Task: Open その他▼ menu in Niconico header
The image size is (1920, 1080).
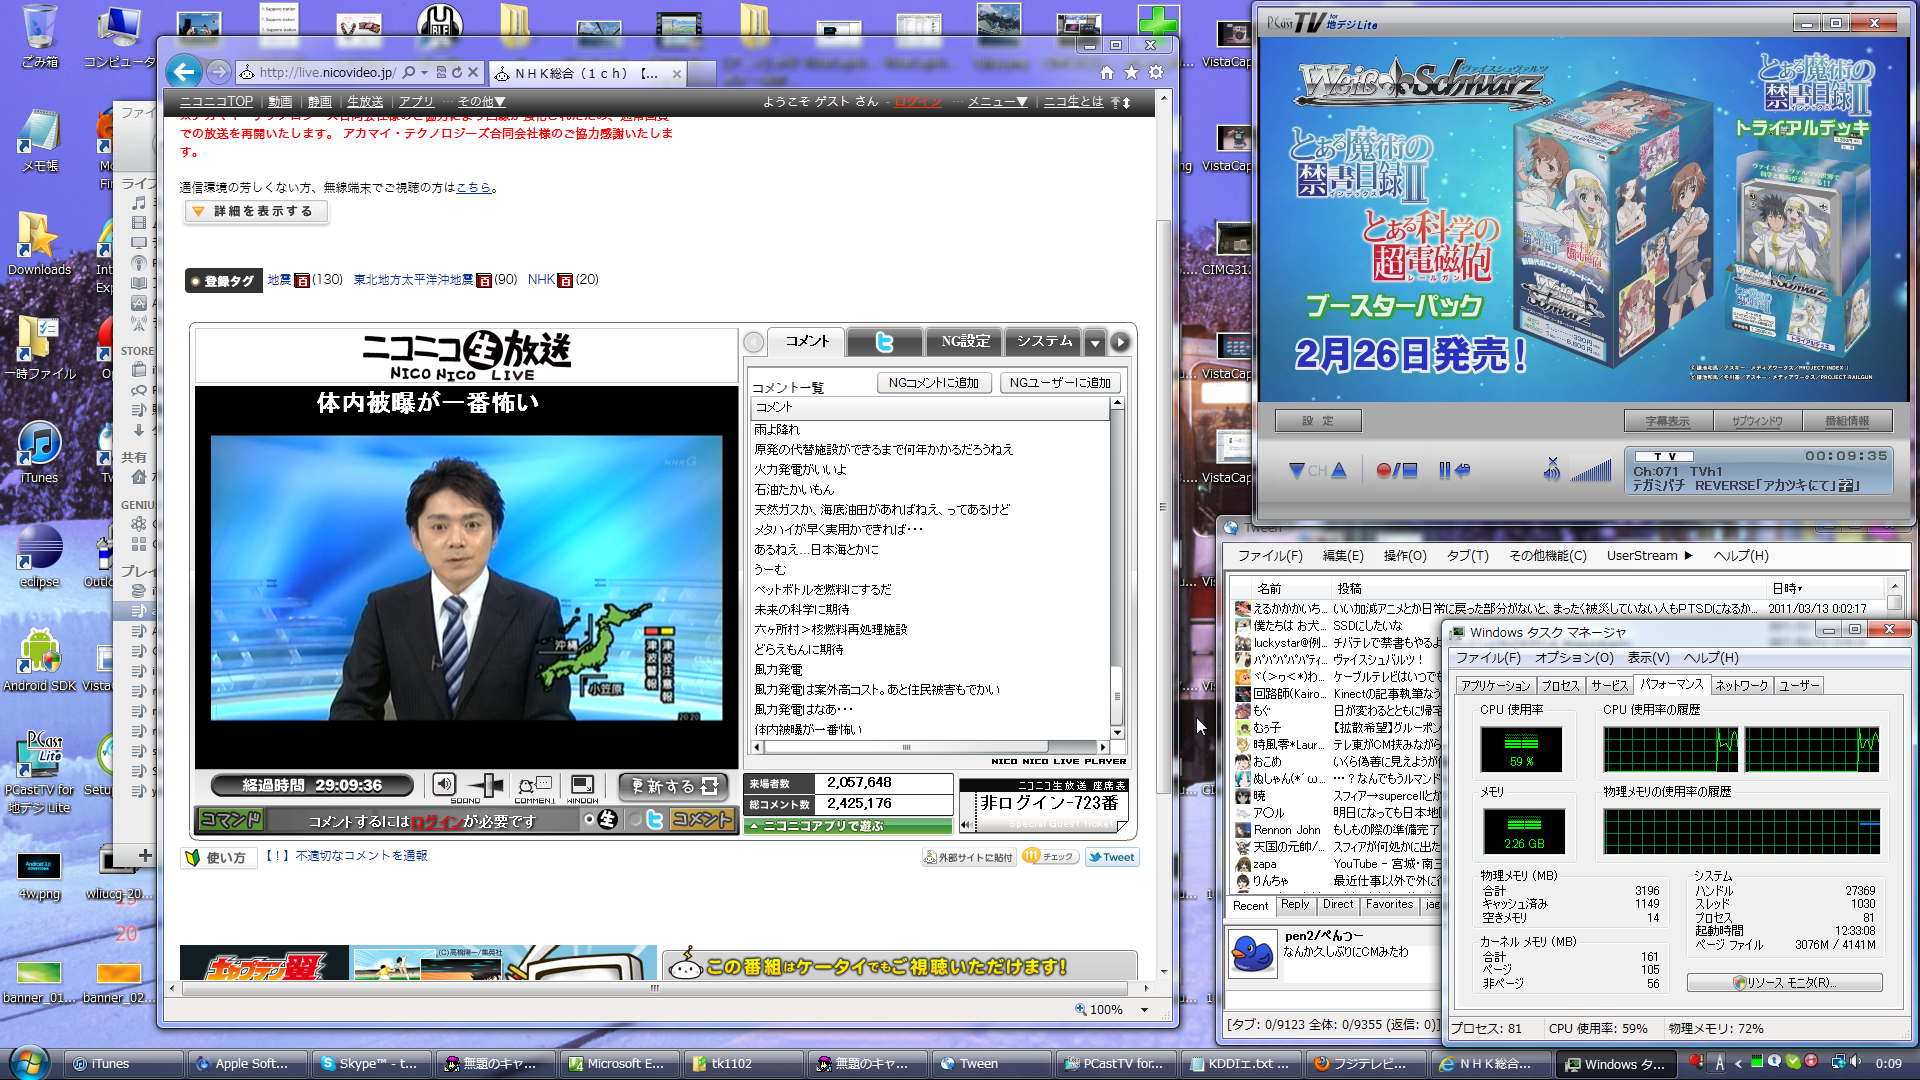Action: point(482,102)
